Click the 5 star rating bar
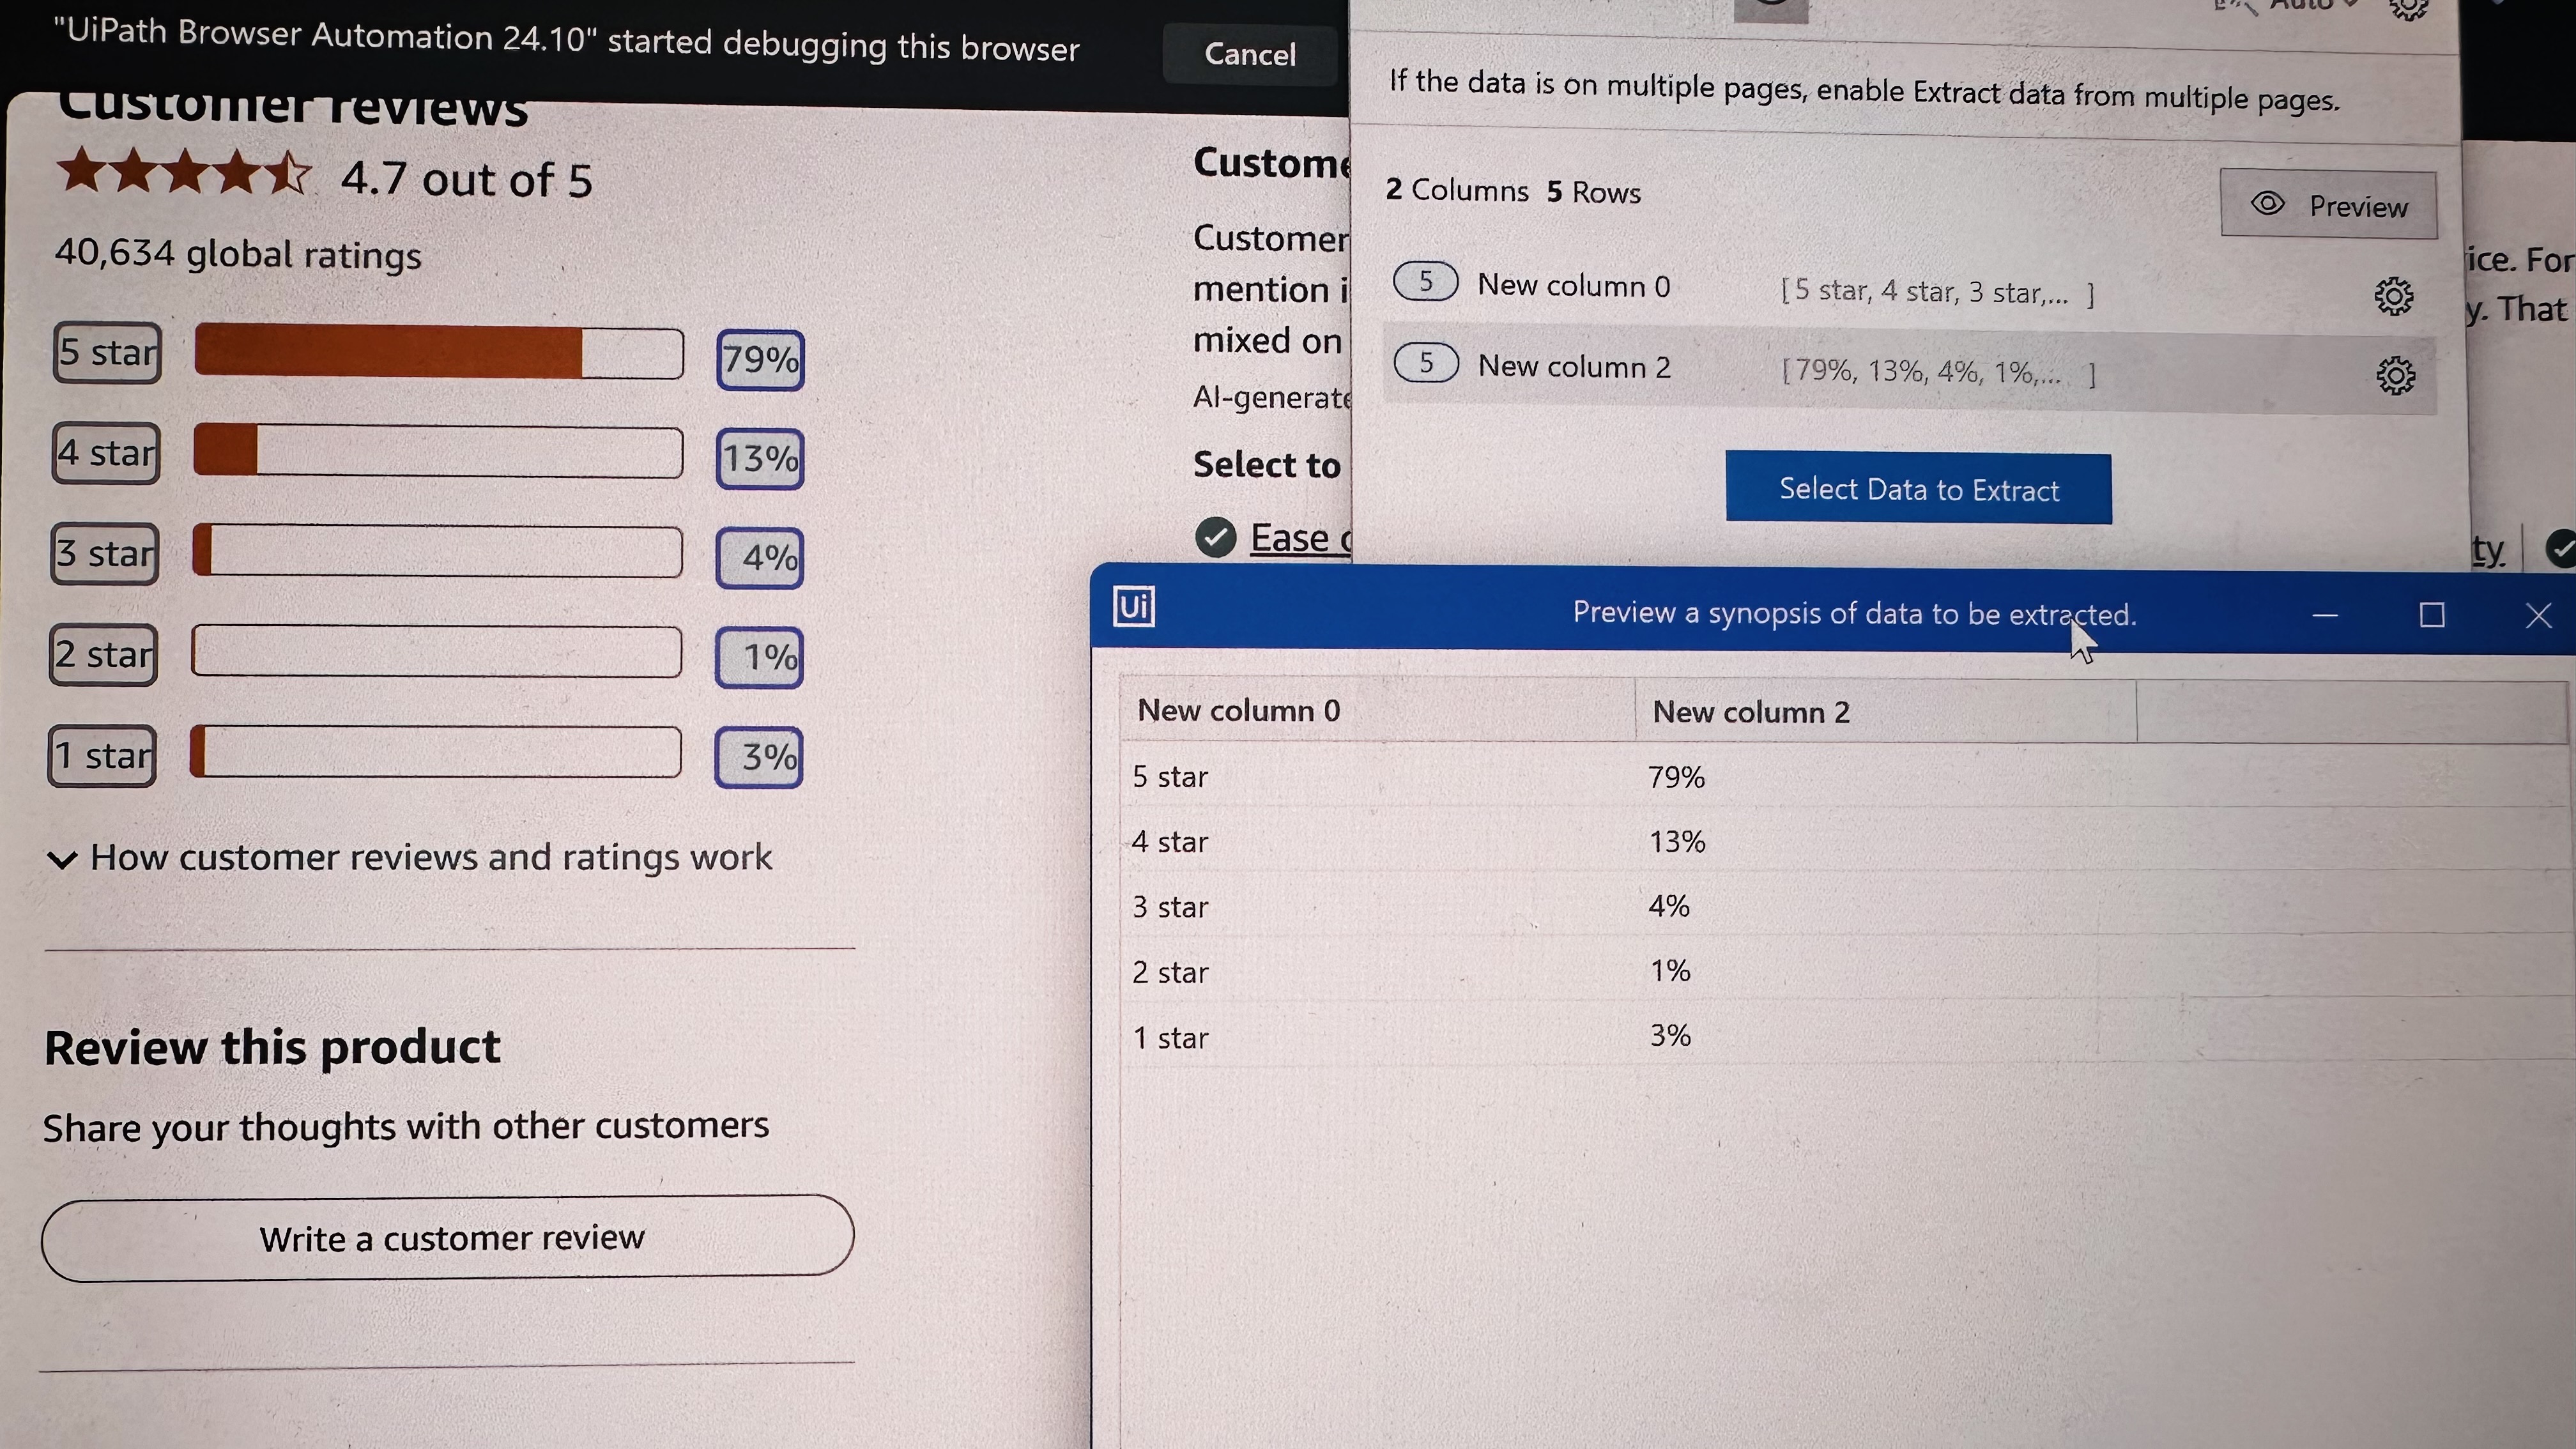The image size is (2576, 1449). pos(439,352)
